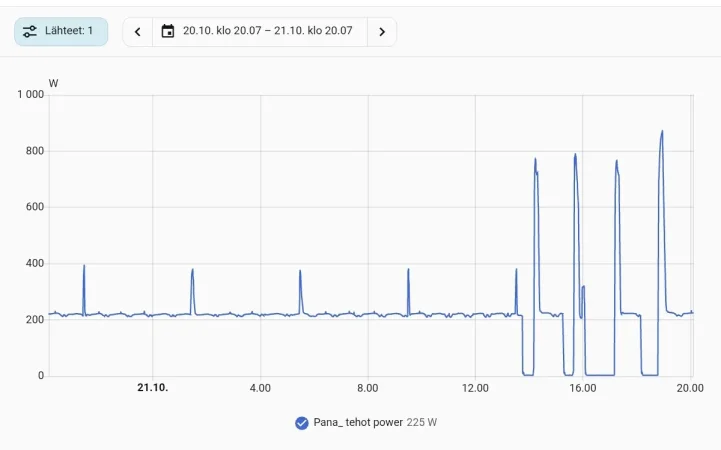
Task: Click the 4.00 time axis label
Action: 260,388
